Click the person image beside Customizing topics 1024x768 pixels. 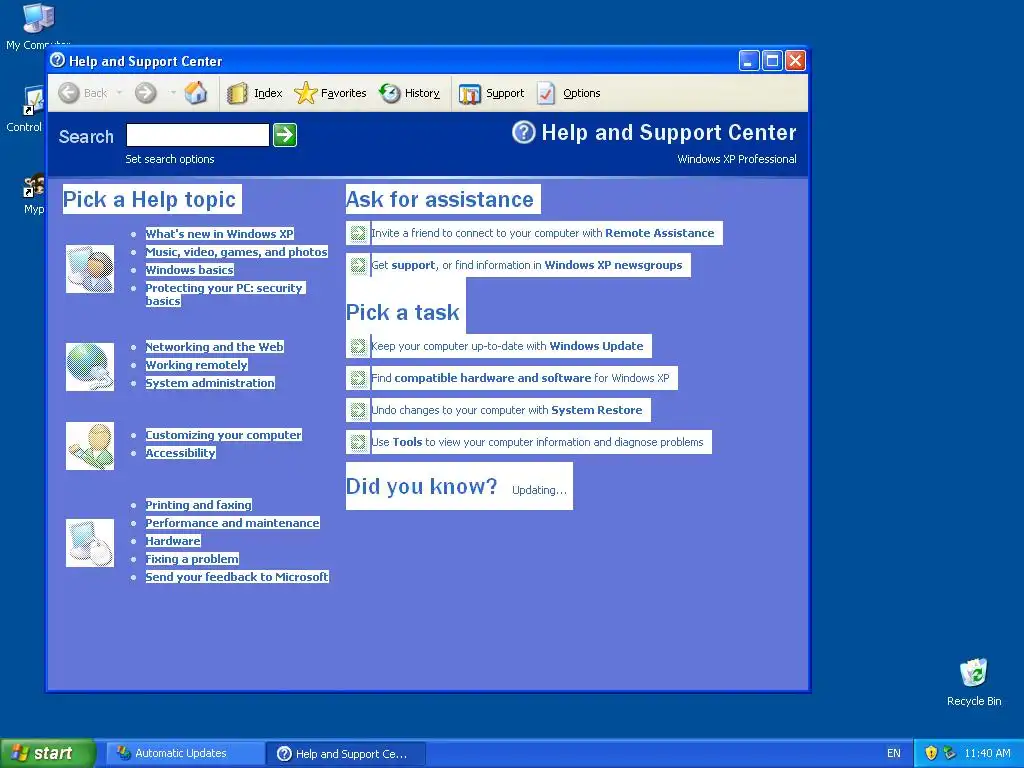click(x=90, y=446)
